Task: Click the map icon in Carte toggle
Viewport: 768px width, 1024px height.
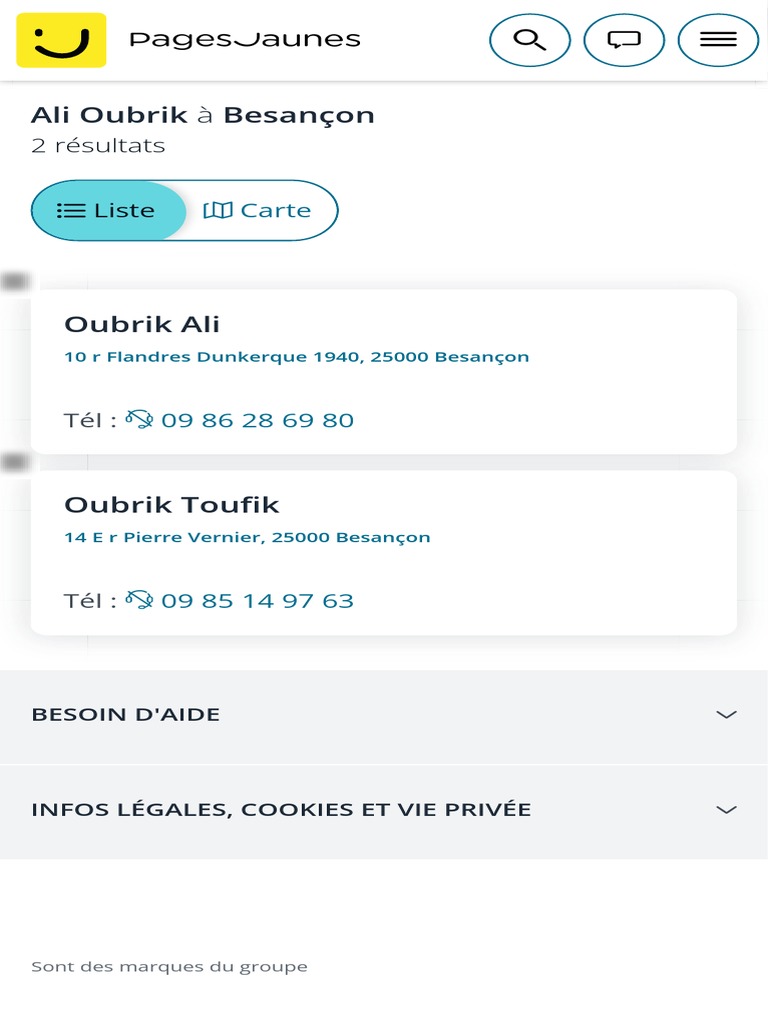Action: (217, 211)
